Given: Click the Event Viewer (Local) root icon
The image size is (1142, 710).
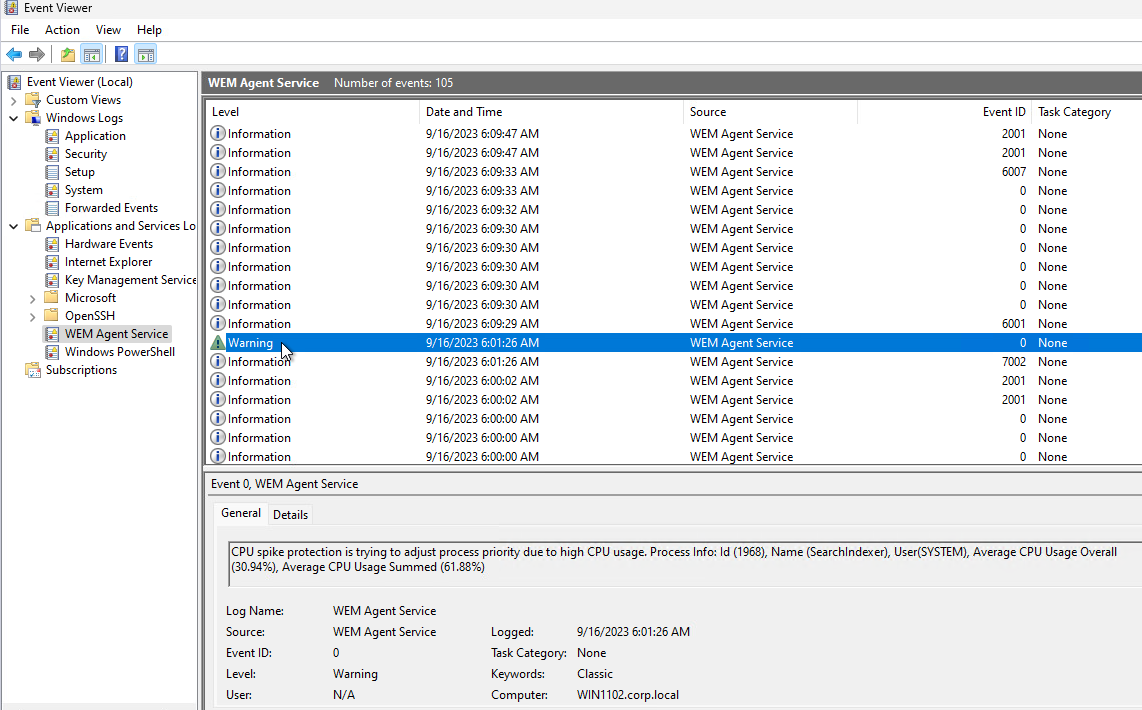Looking at the screenshot, I should pos(14,82).
